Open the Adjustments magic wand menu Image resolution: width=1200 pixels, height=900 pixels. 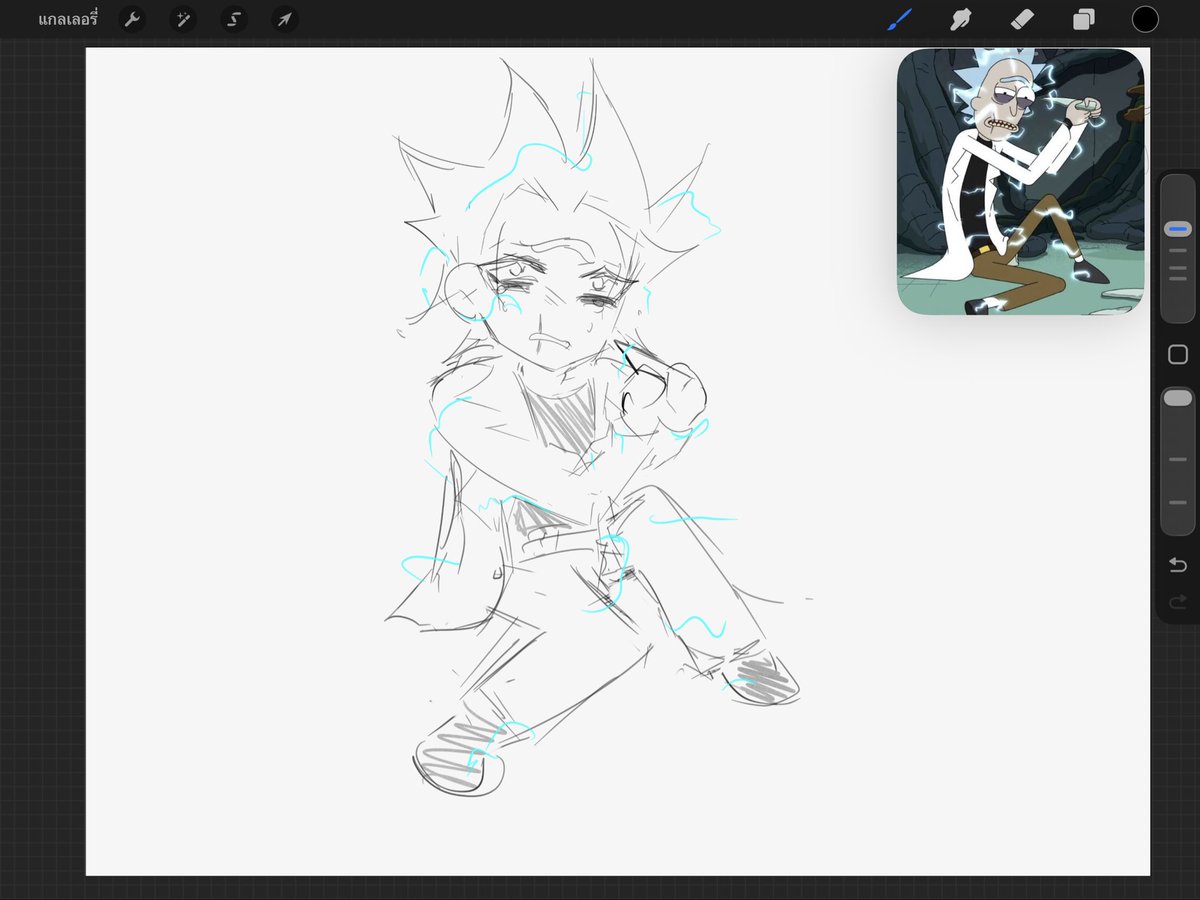point(183,19)
